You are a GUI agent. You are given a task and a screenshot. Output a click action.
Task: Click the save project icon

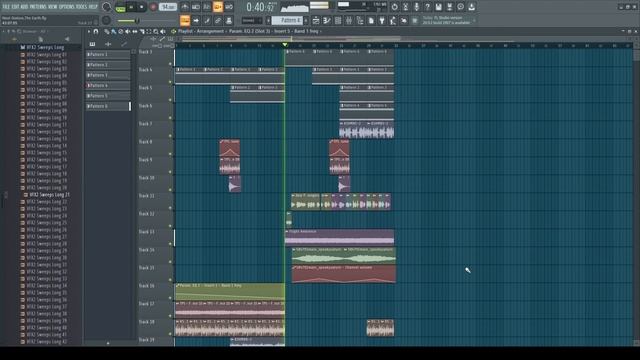click(438, 7)
